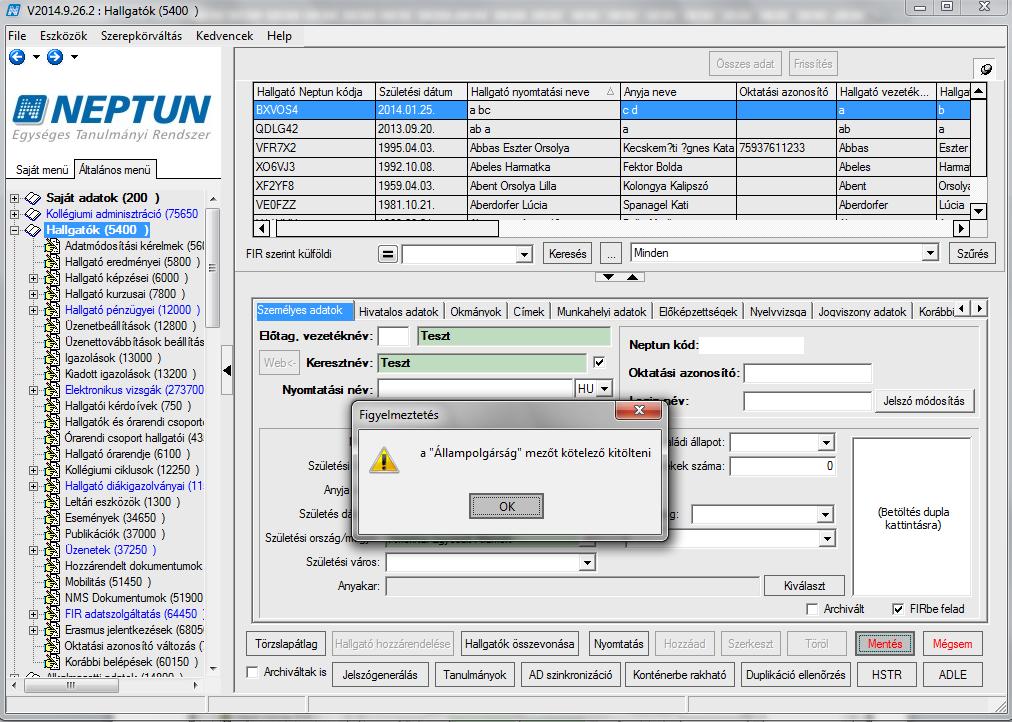Click the Mégsem button
The height and width of the screenshot is (722, 1012).
pos(952,644)
